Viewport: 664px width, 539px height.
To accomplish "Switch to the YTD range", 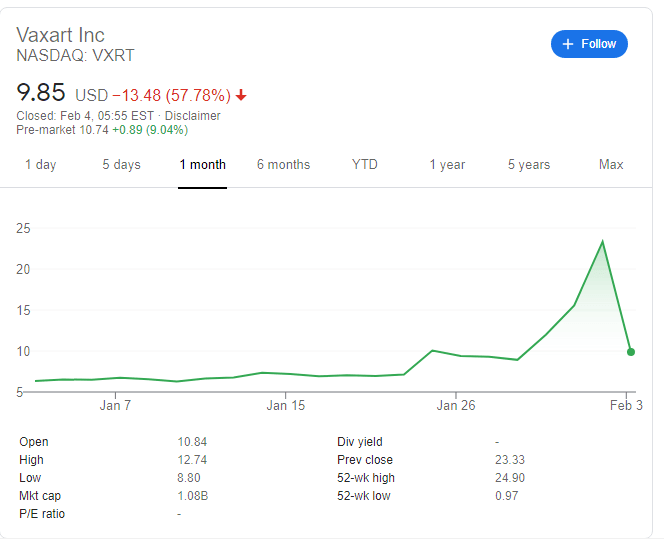I will click(x=365, y=165).
